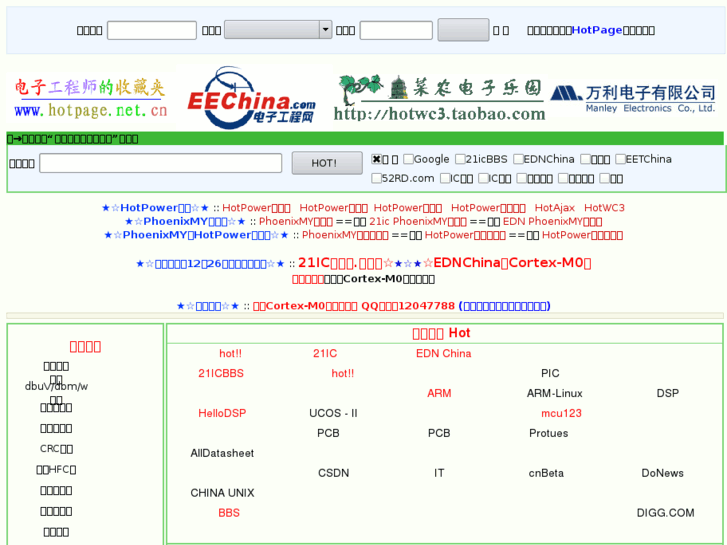
Task: Visit the cnBeta link
Action: pos(546,473)
